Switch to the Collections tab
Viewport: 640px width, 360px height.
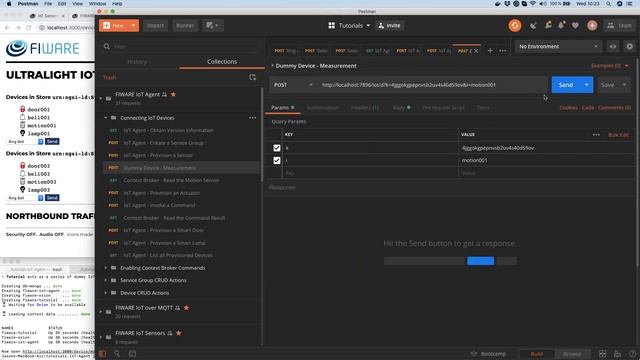[x=222, y=62]
